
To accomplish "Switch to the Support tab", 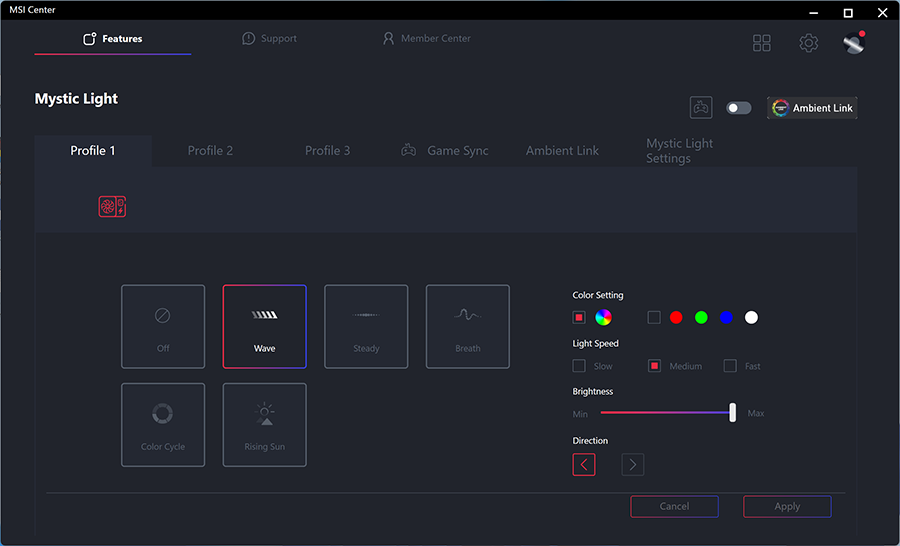I will [270, 38].
